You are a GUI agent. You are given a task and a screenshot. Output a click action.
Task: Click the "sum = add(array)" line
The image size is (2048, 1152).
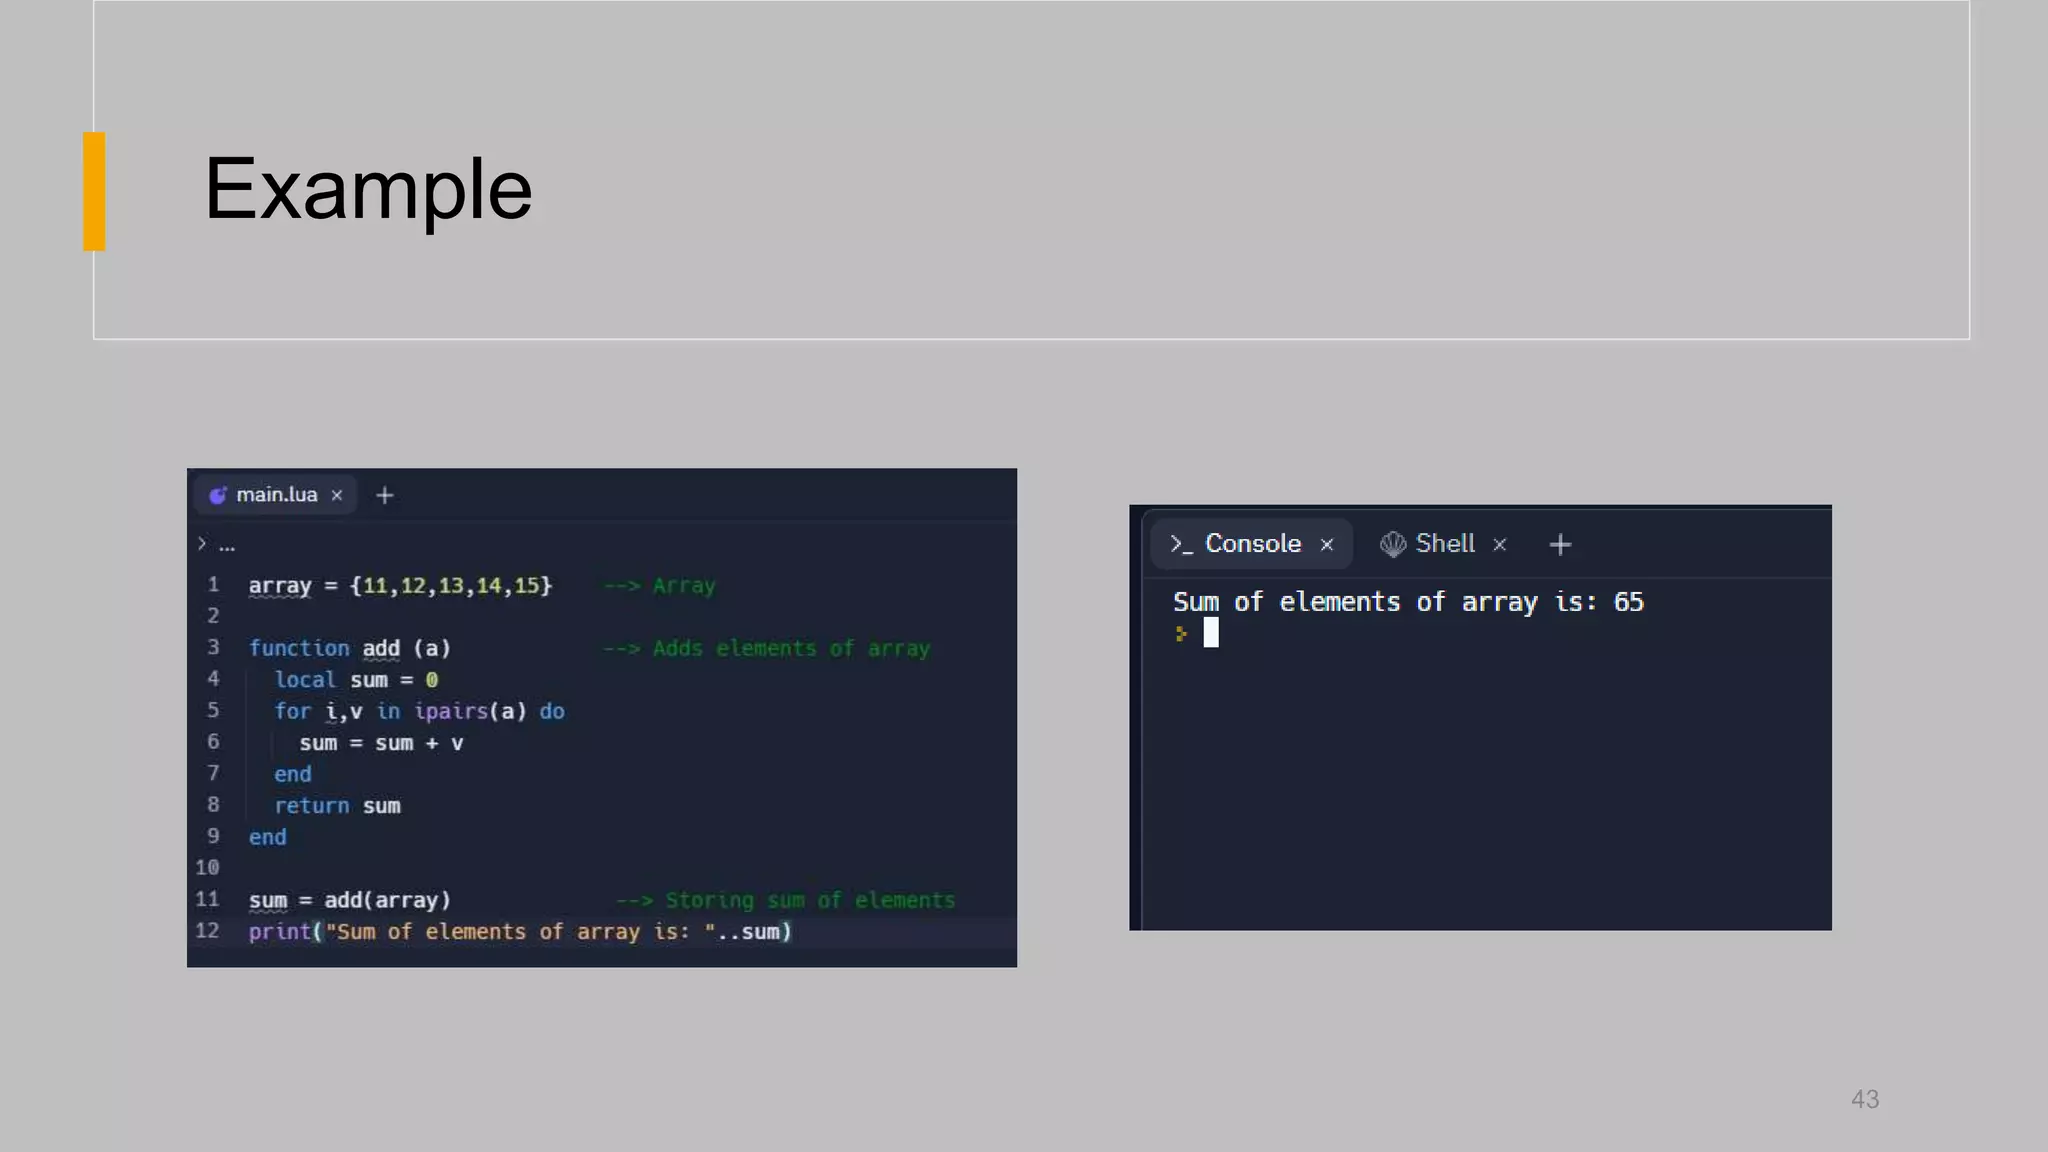coord(350,900)
